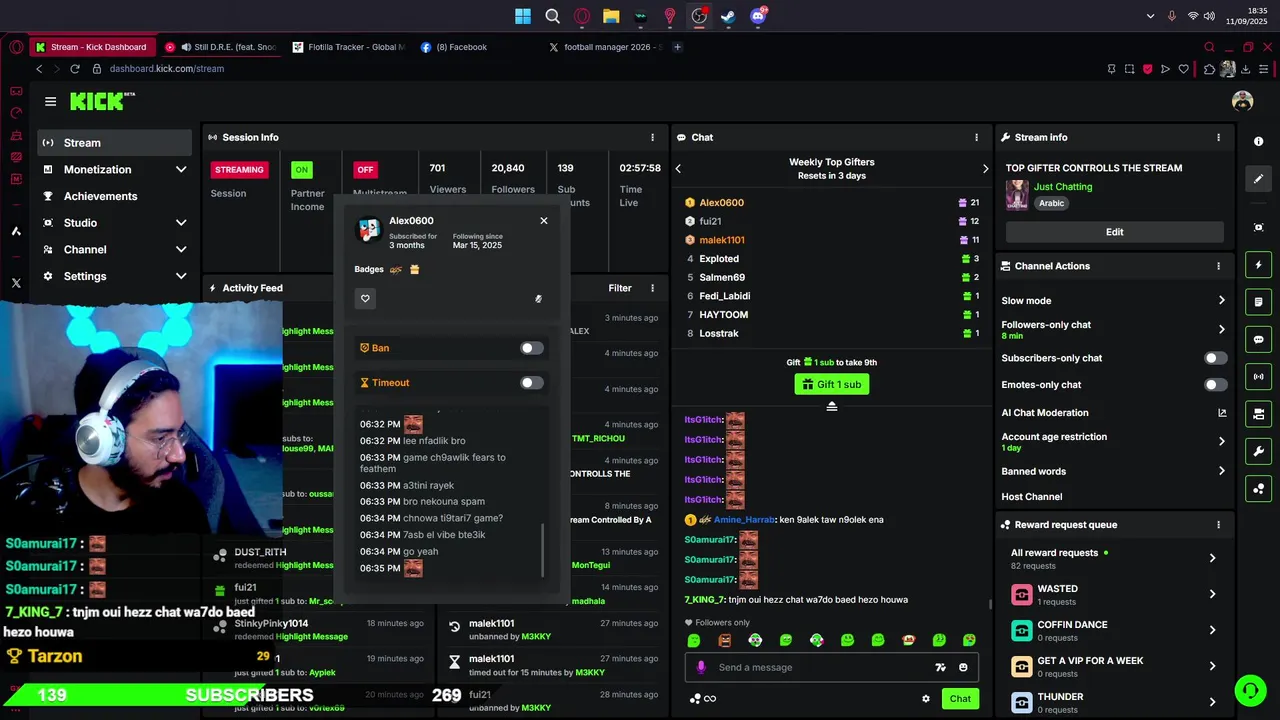Select the pencil edit icon in right rail
Screen dimensions: 1280x720
pos(1258,179)
